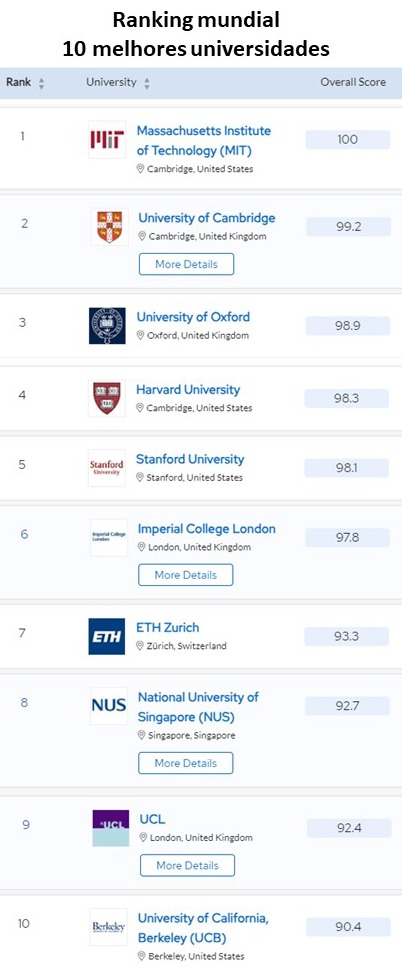Screen dimensions: 402x970
Task: Visit University of California, Berkeley link
Action: (x=203, y=927)
